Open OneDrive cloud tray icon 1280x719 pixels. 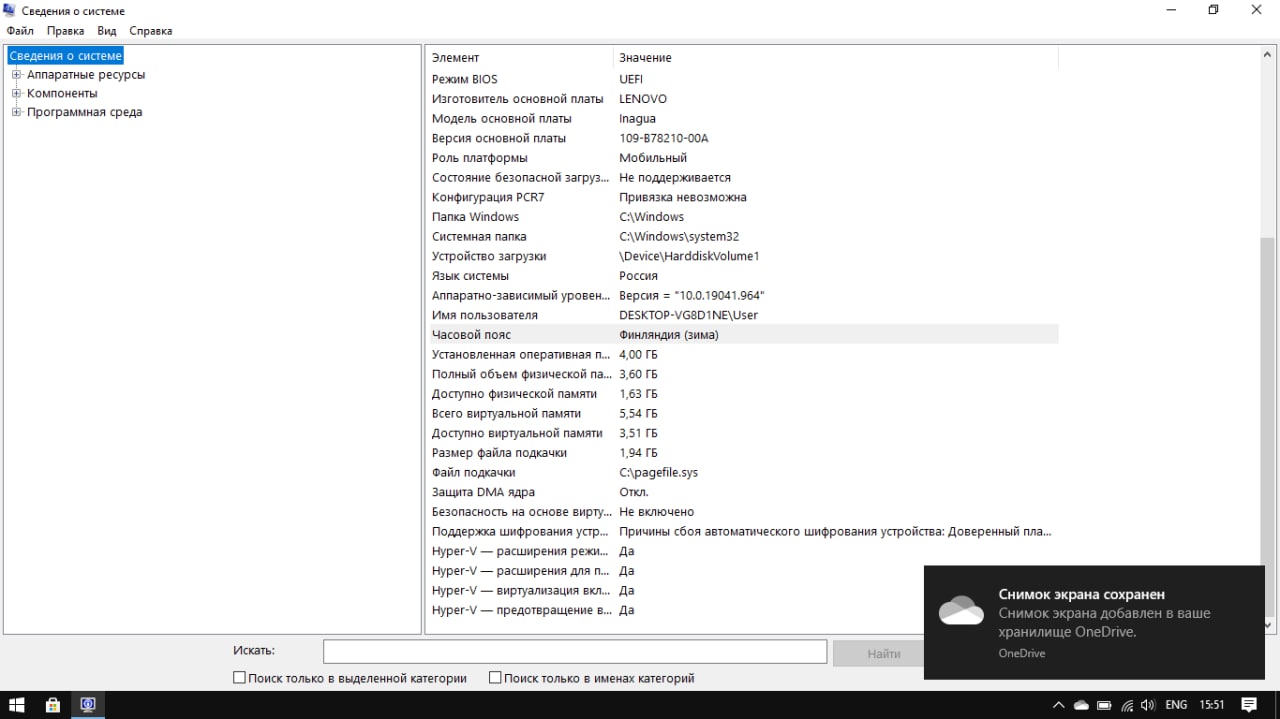click(1081, 705)
